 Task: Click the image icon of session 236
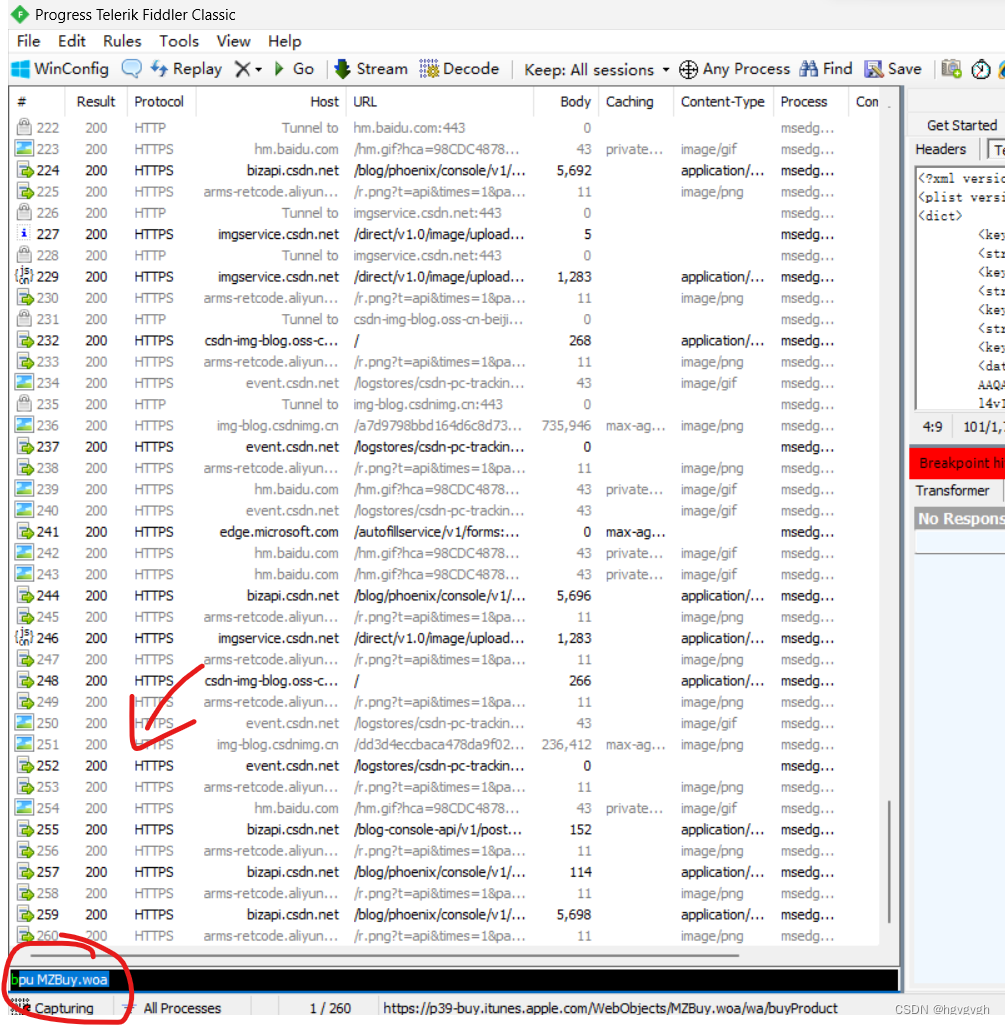pos(24,425)
